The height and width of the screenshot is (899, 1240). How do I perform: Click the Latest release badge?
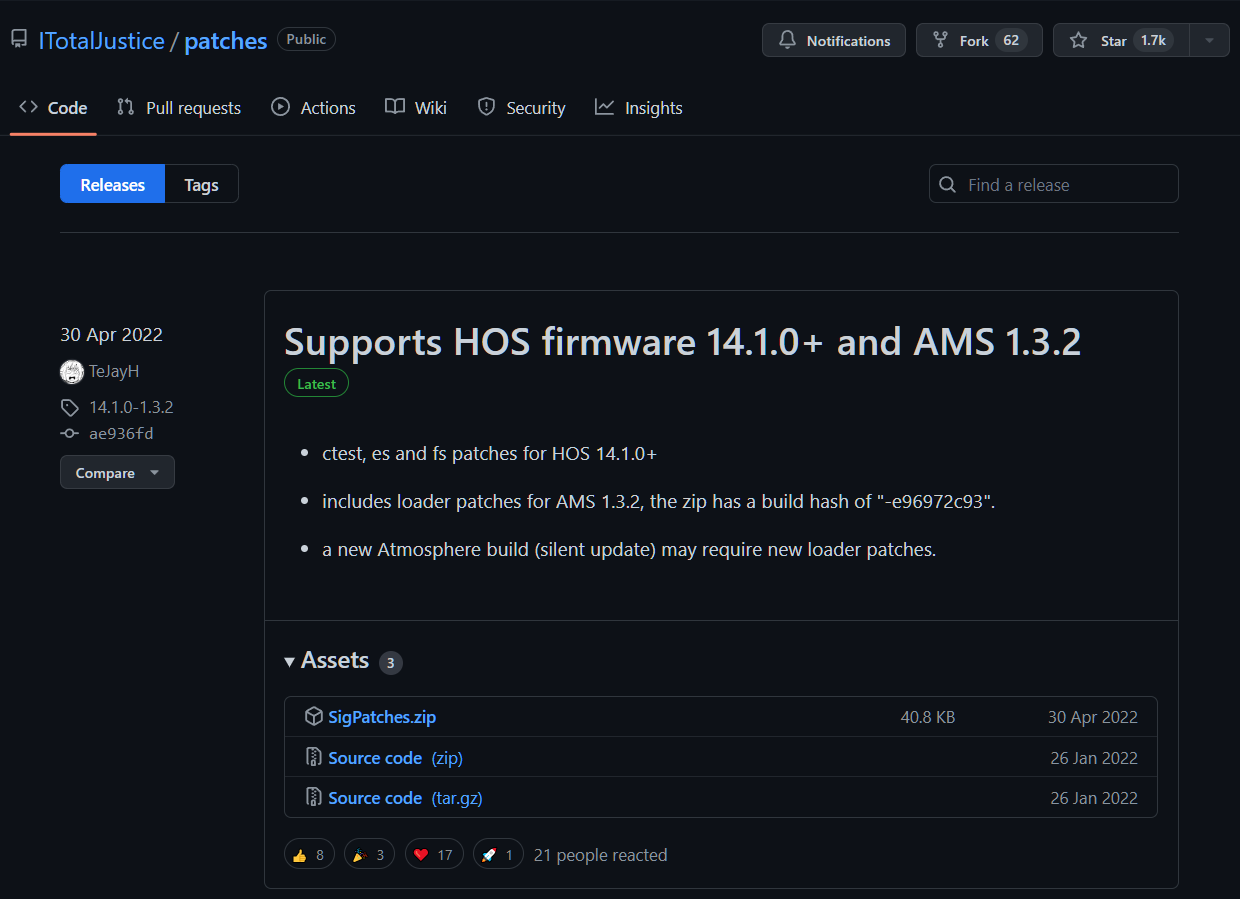(x=316, y=384)
